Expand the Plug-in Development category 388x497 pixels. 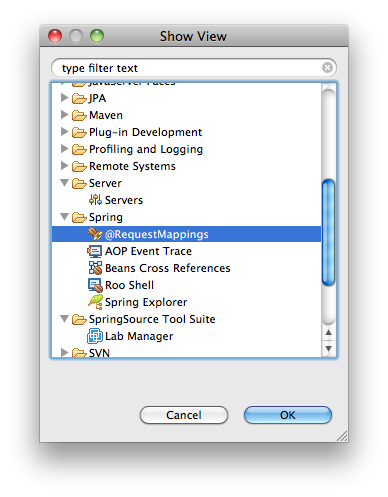(64, 132)
